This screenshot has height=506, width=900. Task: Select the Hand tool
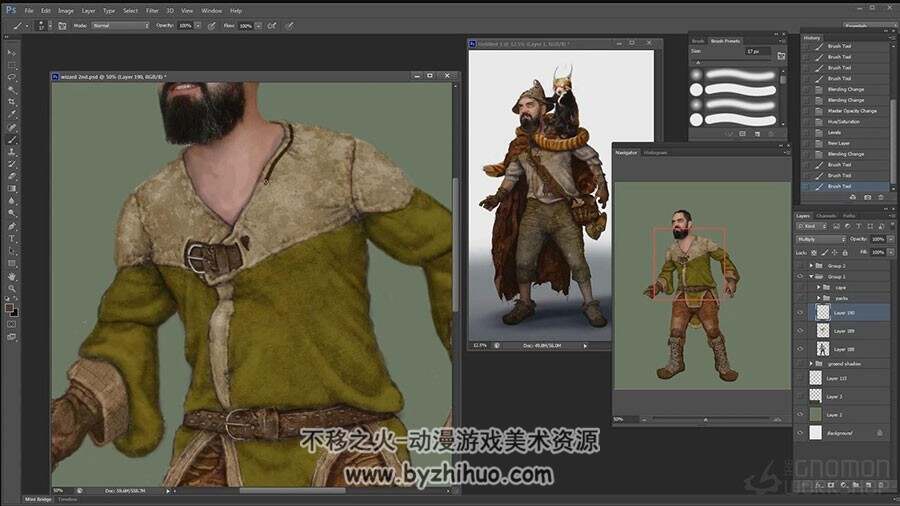11,276
